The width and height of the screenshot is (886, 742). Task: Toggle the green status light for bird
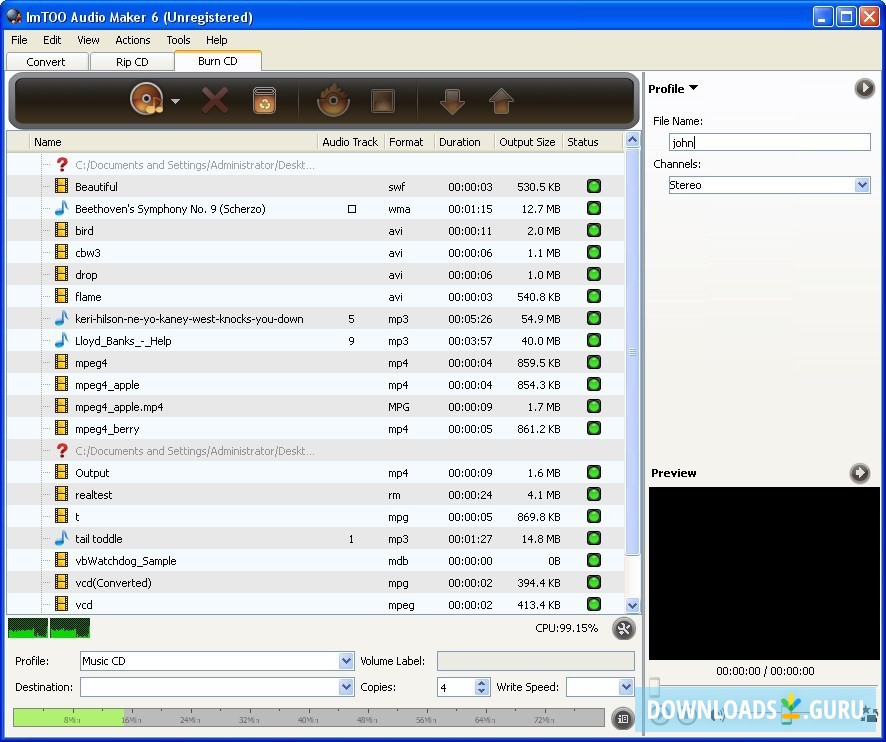[594, 231]
